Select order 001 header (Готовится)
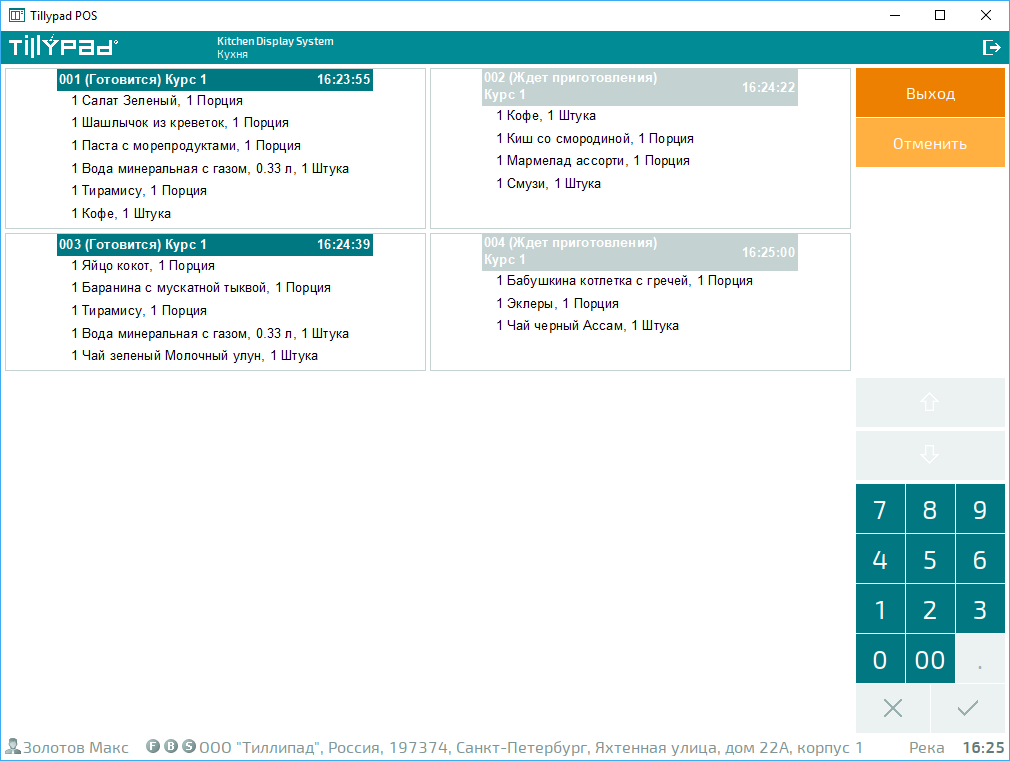 pos(214,80)
